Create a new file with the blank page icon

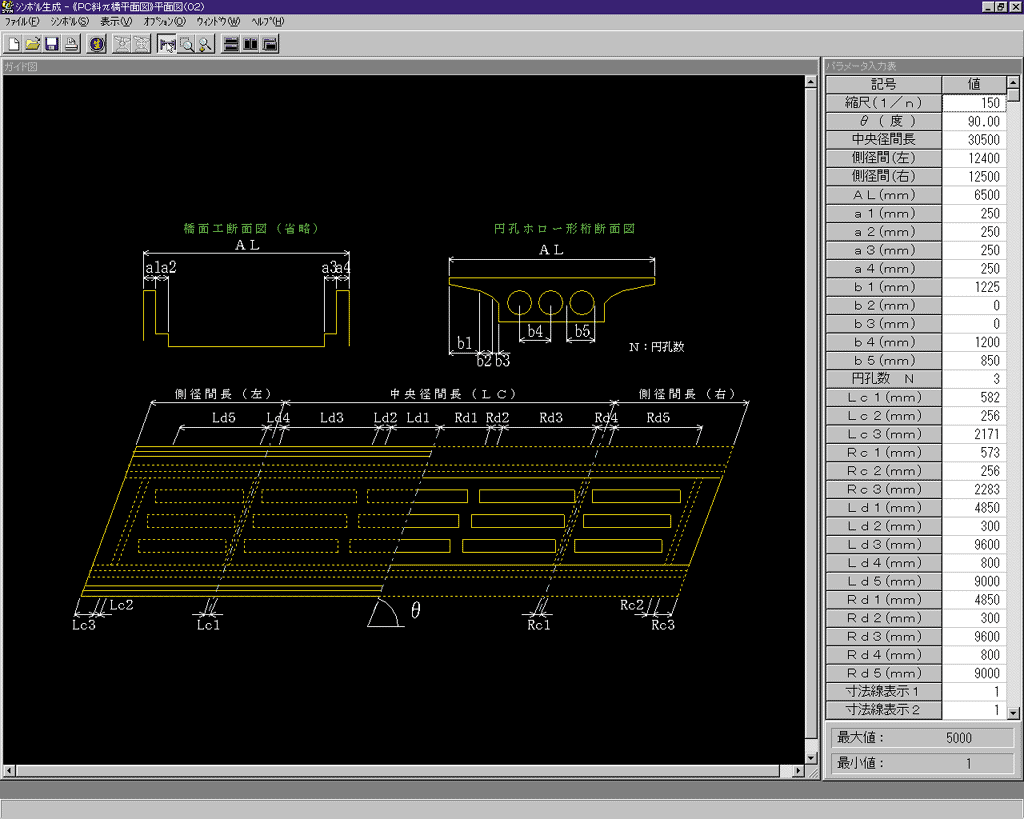[x=13, y=44]
